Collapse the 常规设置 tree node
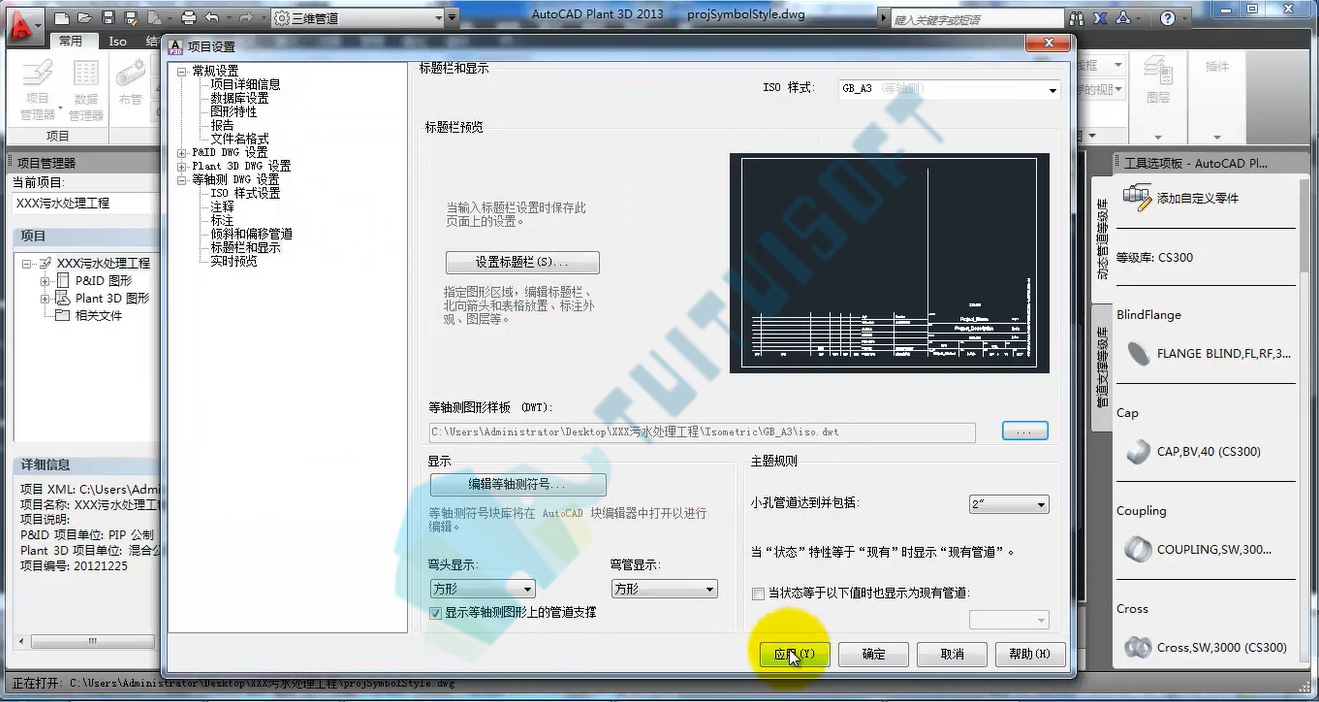 (x=182, y=71)
